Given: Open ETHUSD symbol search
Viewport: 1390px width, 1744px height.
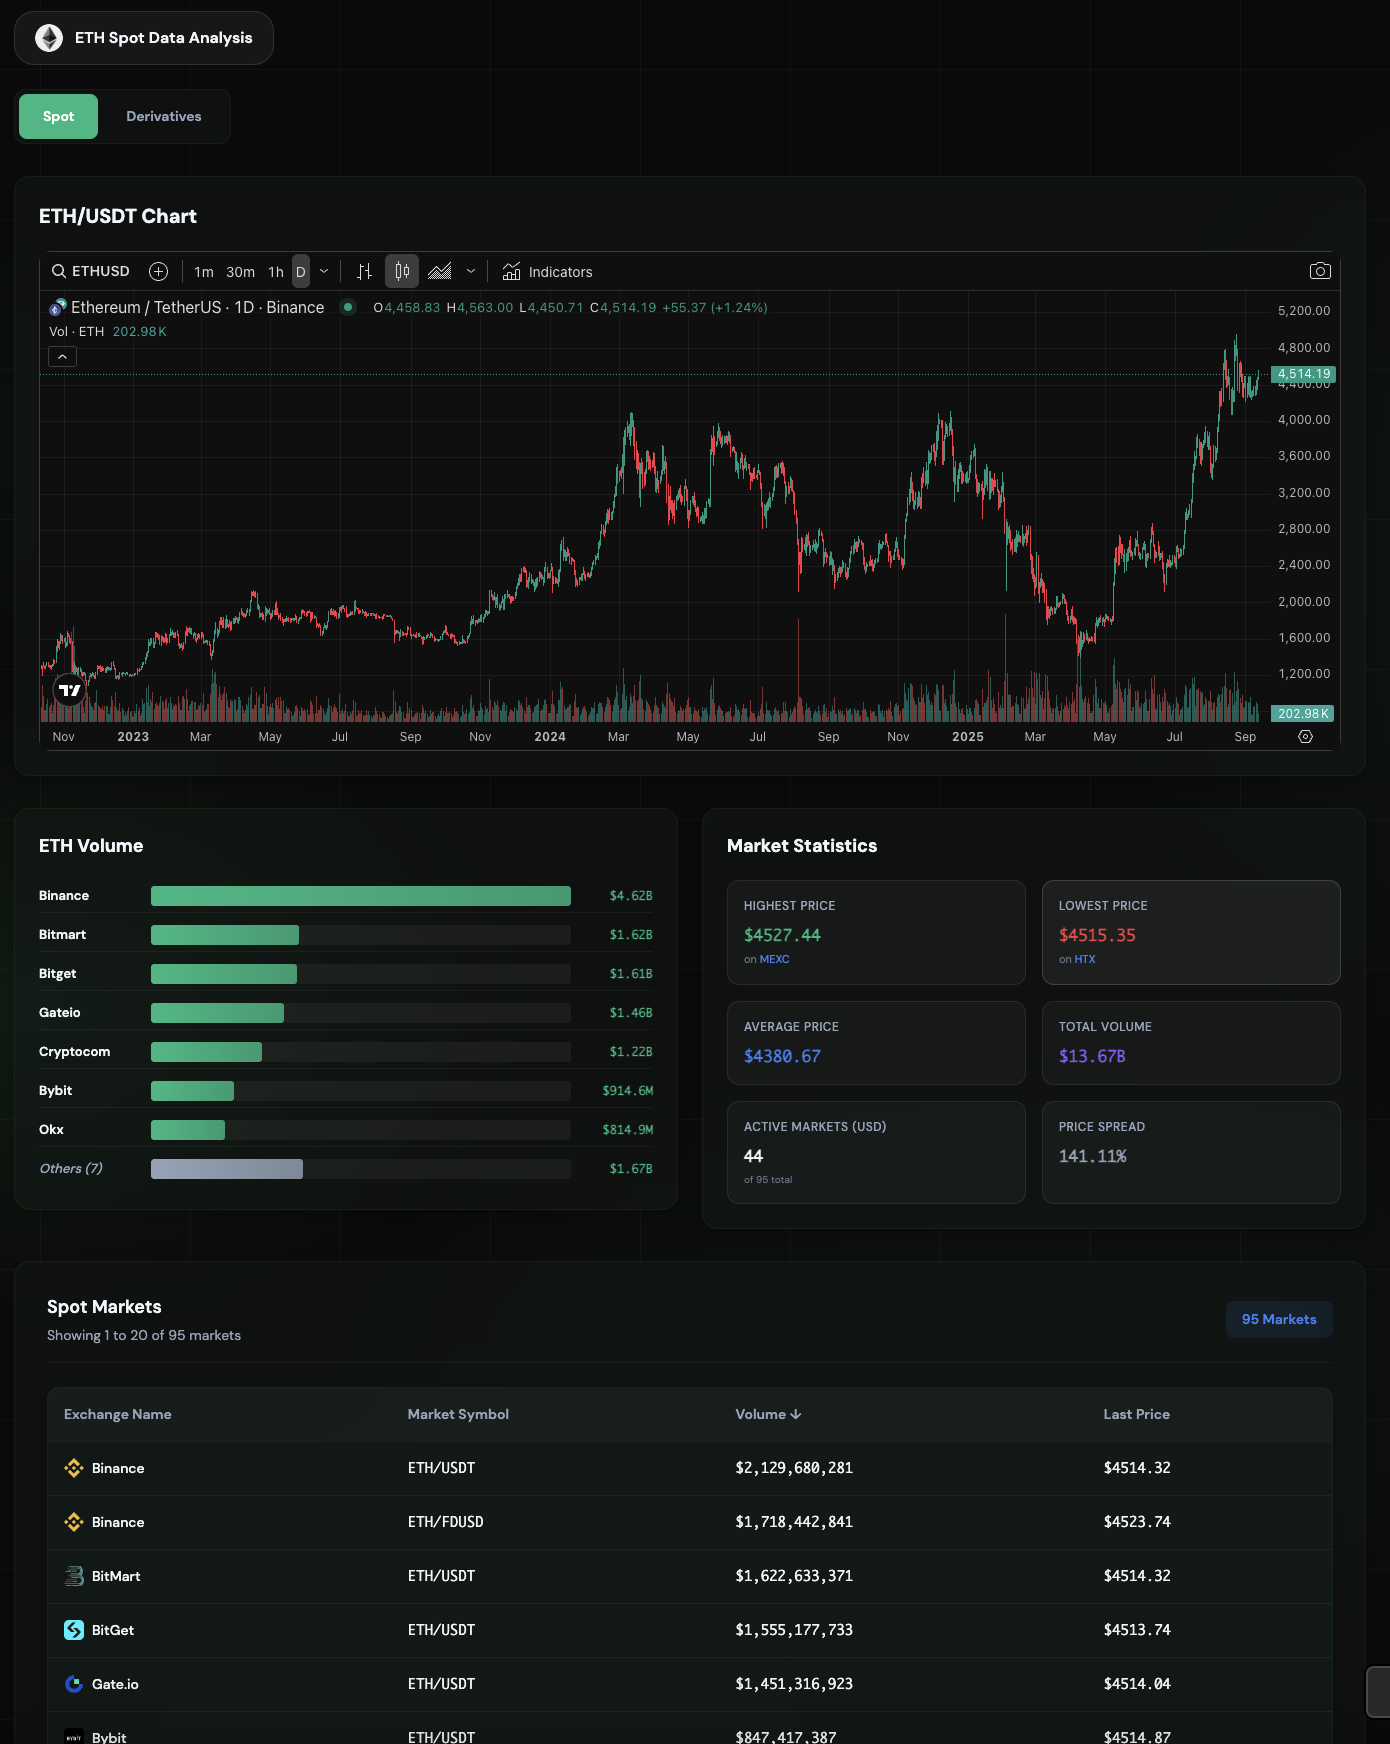Looking at the screenshot, I should point(91,271).
